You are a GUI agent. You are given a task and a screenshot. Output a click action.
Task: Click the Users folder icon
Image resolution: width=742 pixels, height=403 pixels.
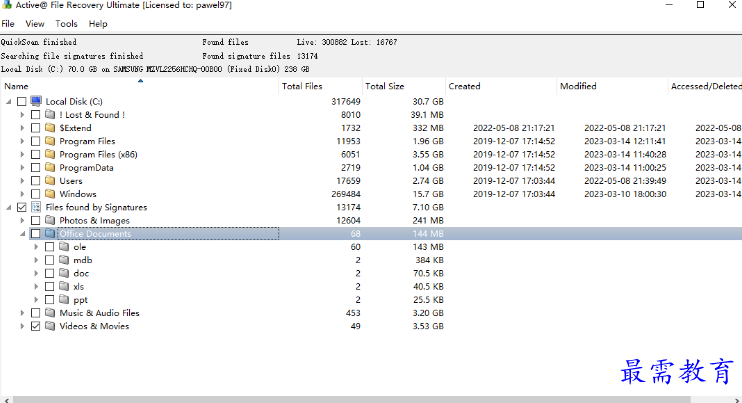coord(50,181)
